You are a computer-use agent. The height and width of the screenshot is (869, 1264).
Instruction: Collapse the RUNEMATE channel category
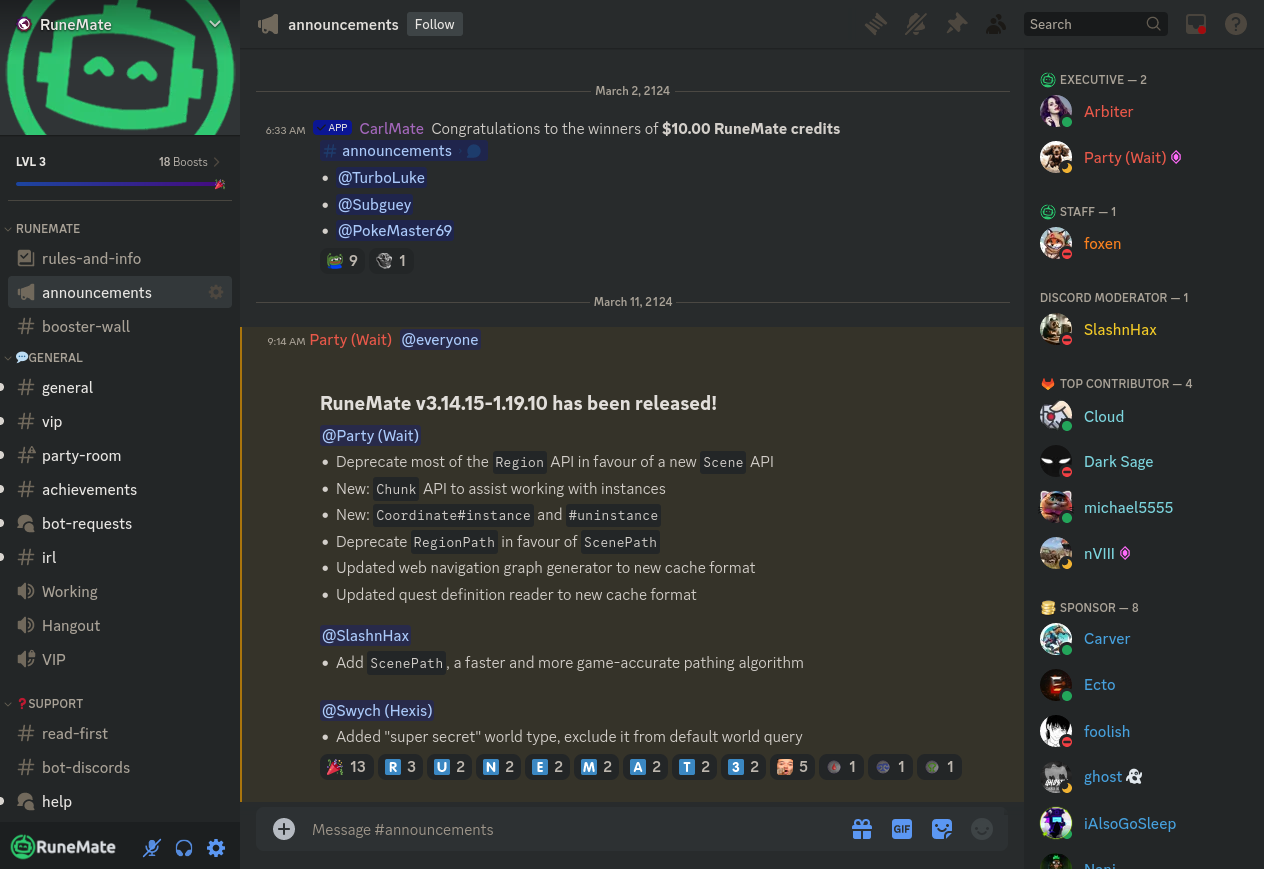tap(48, 229)
